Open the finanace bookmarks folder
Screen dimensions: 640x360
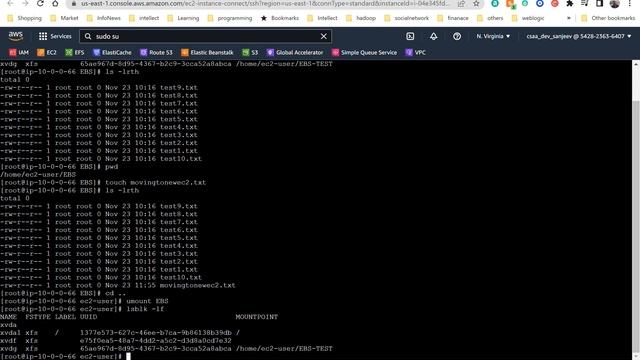click(453, 18)
